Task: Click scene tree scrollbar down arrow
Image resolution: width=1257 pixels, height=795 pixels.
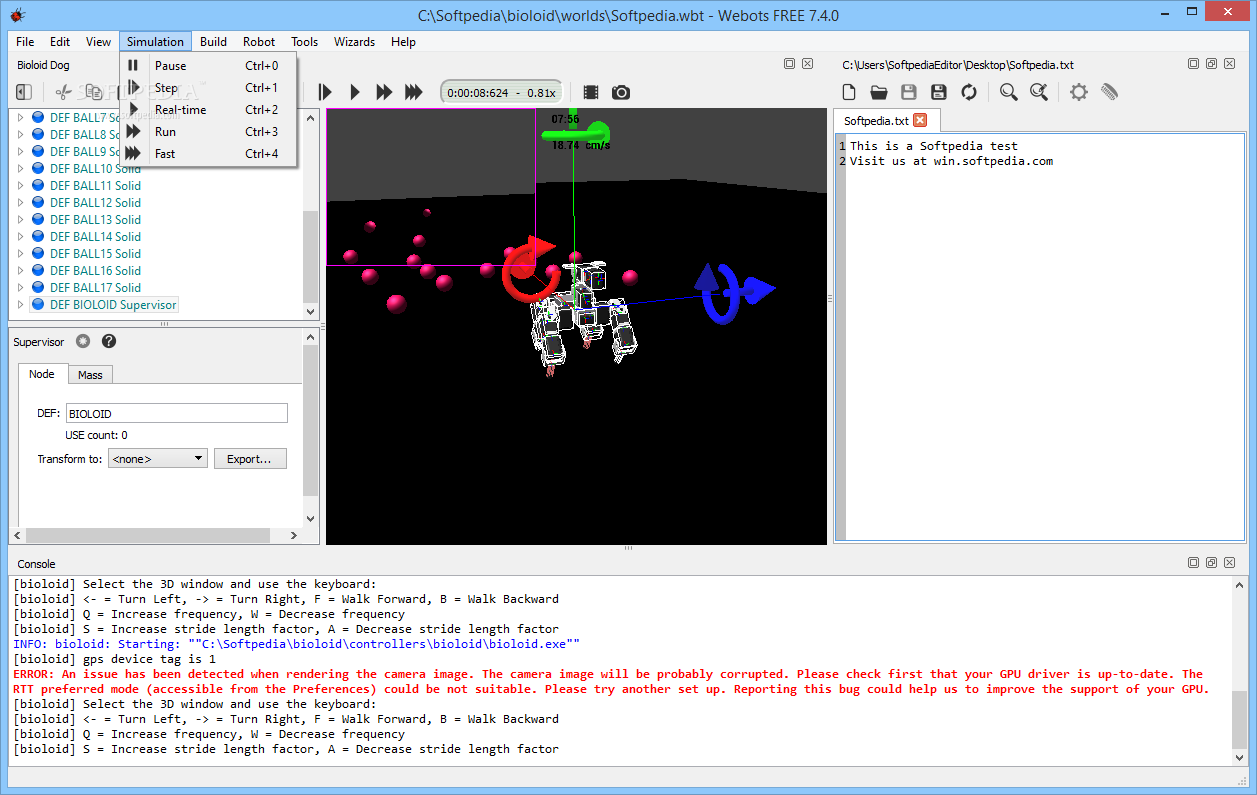Action: tap(310, 313)
